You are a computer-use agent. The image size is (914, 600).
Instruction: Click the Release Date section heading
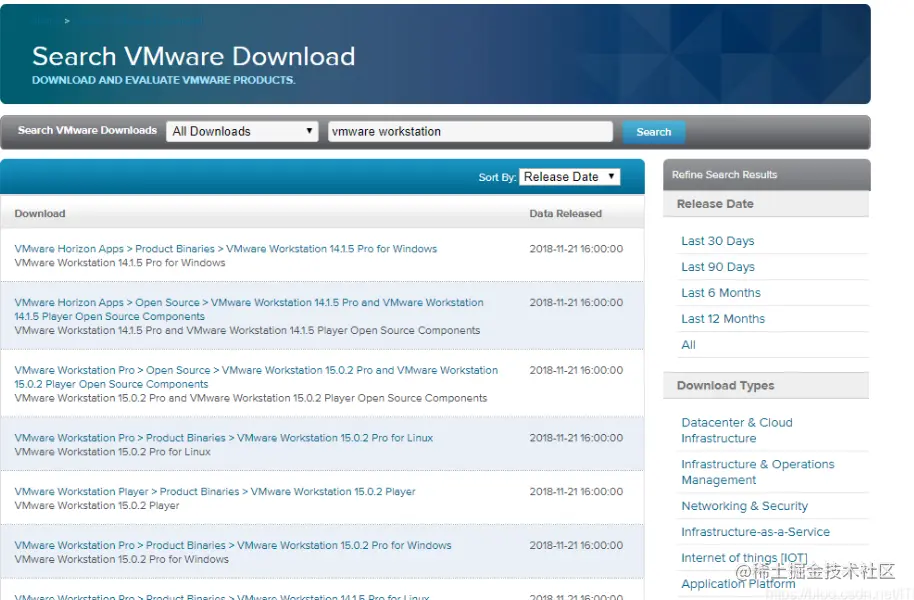[x=715, y=204]
